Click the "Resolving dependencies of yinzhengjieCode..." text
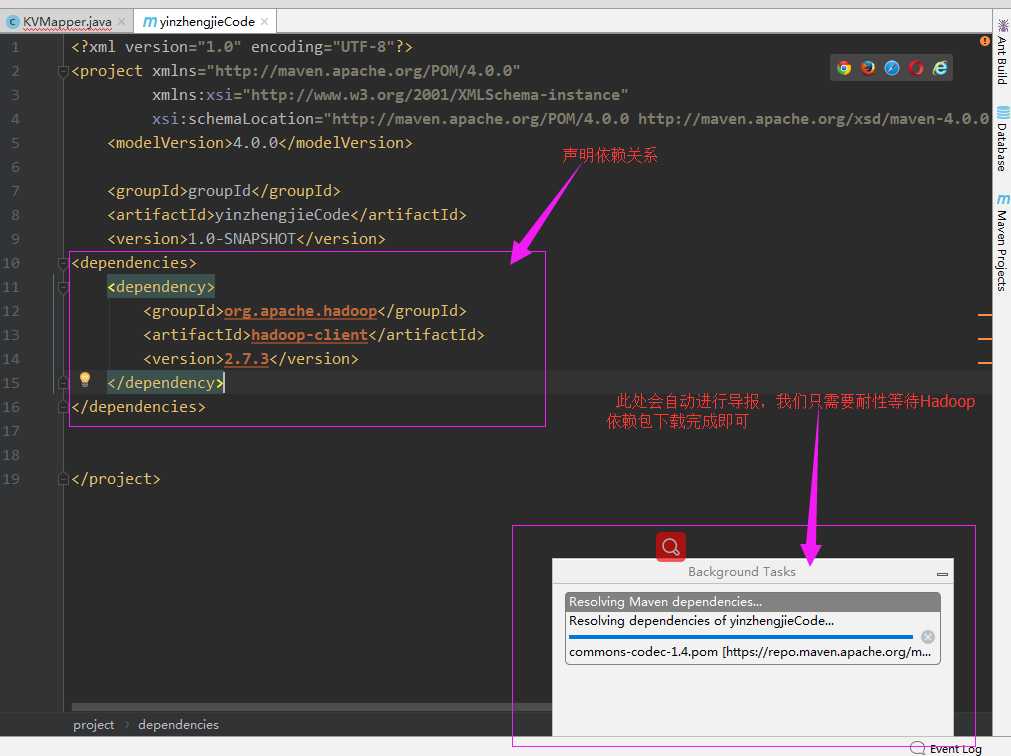 pyautogui.click(x=702, y=621)
